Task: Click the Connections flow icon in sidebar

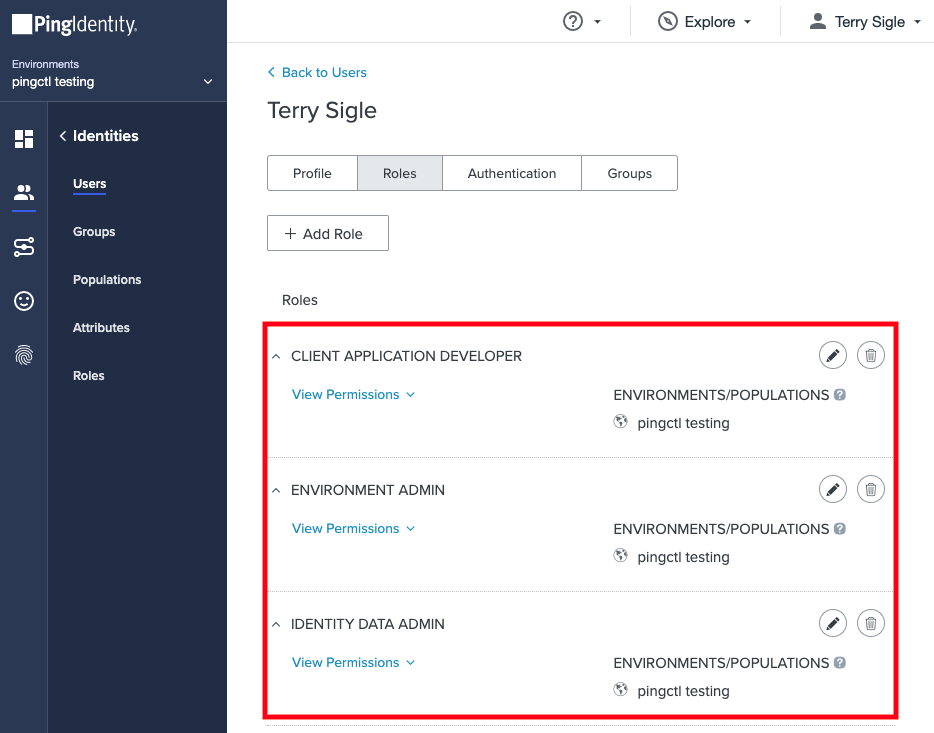Action: click(22, 247)
